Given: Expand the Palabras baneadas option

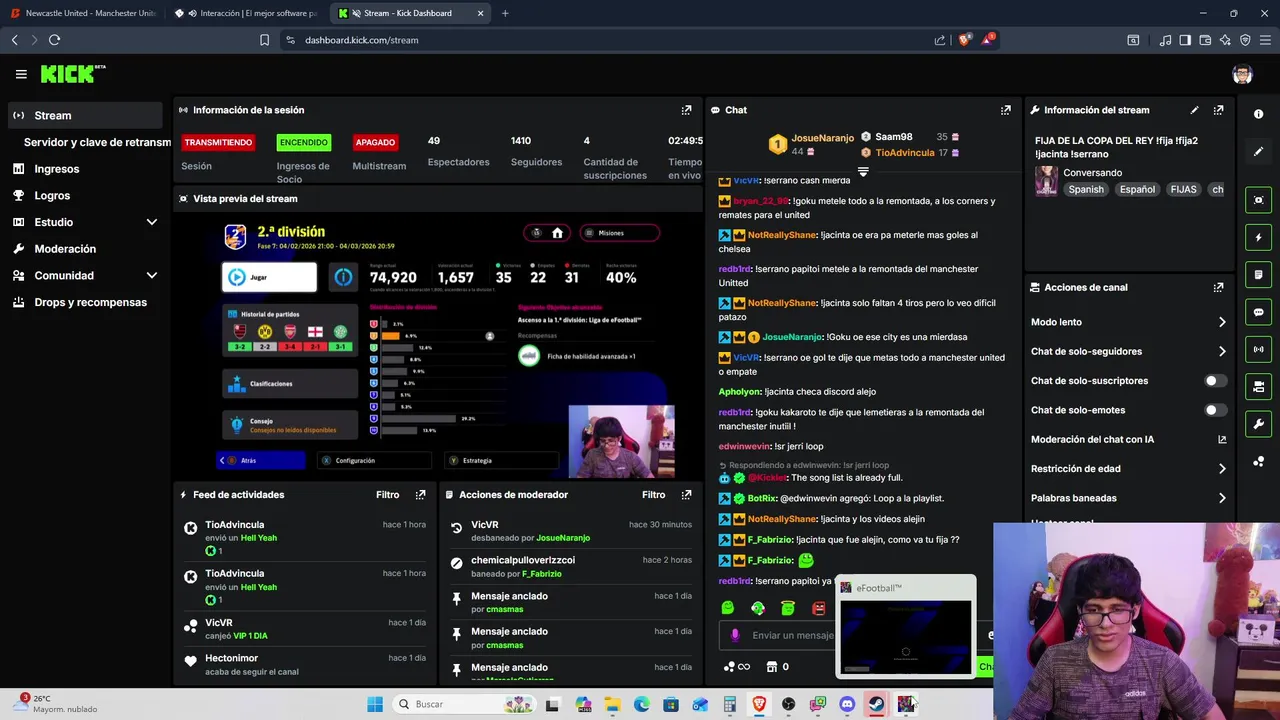Looking at the screenshot, I should [x=1222, y=498].
